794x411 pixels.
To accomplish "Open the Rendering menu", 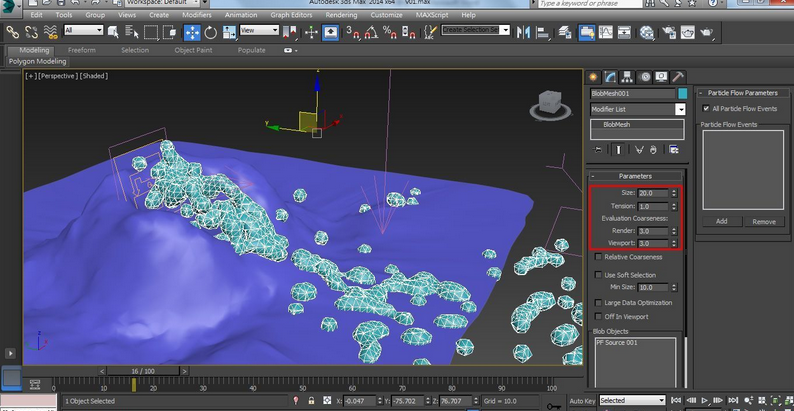I will pyautogui.click(x=341, y=15).
